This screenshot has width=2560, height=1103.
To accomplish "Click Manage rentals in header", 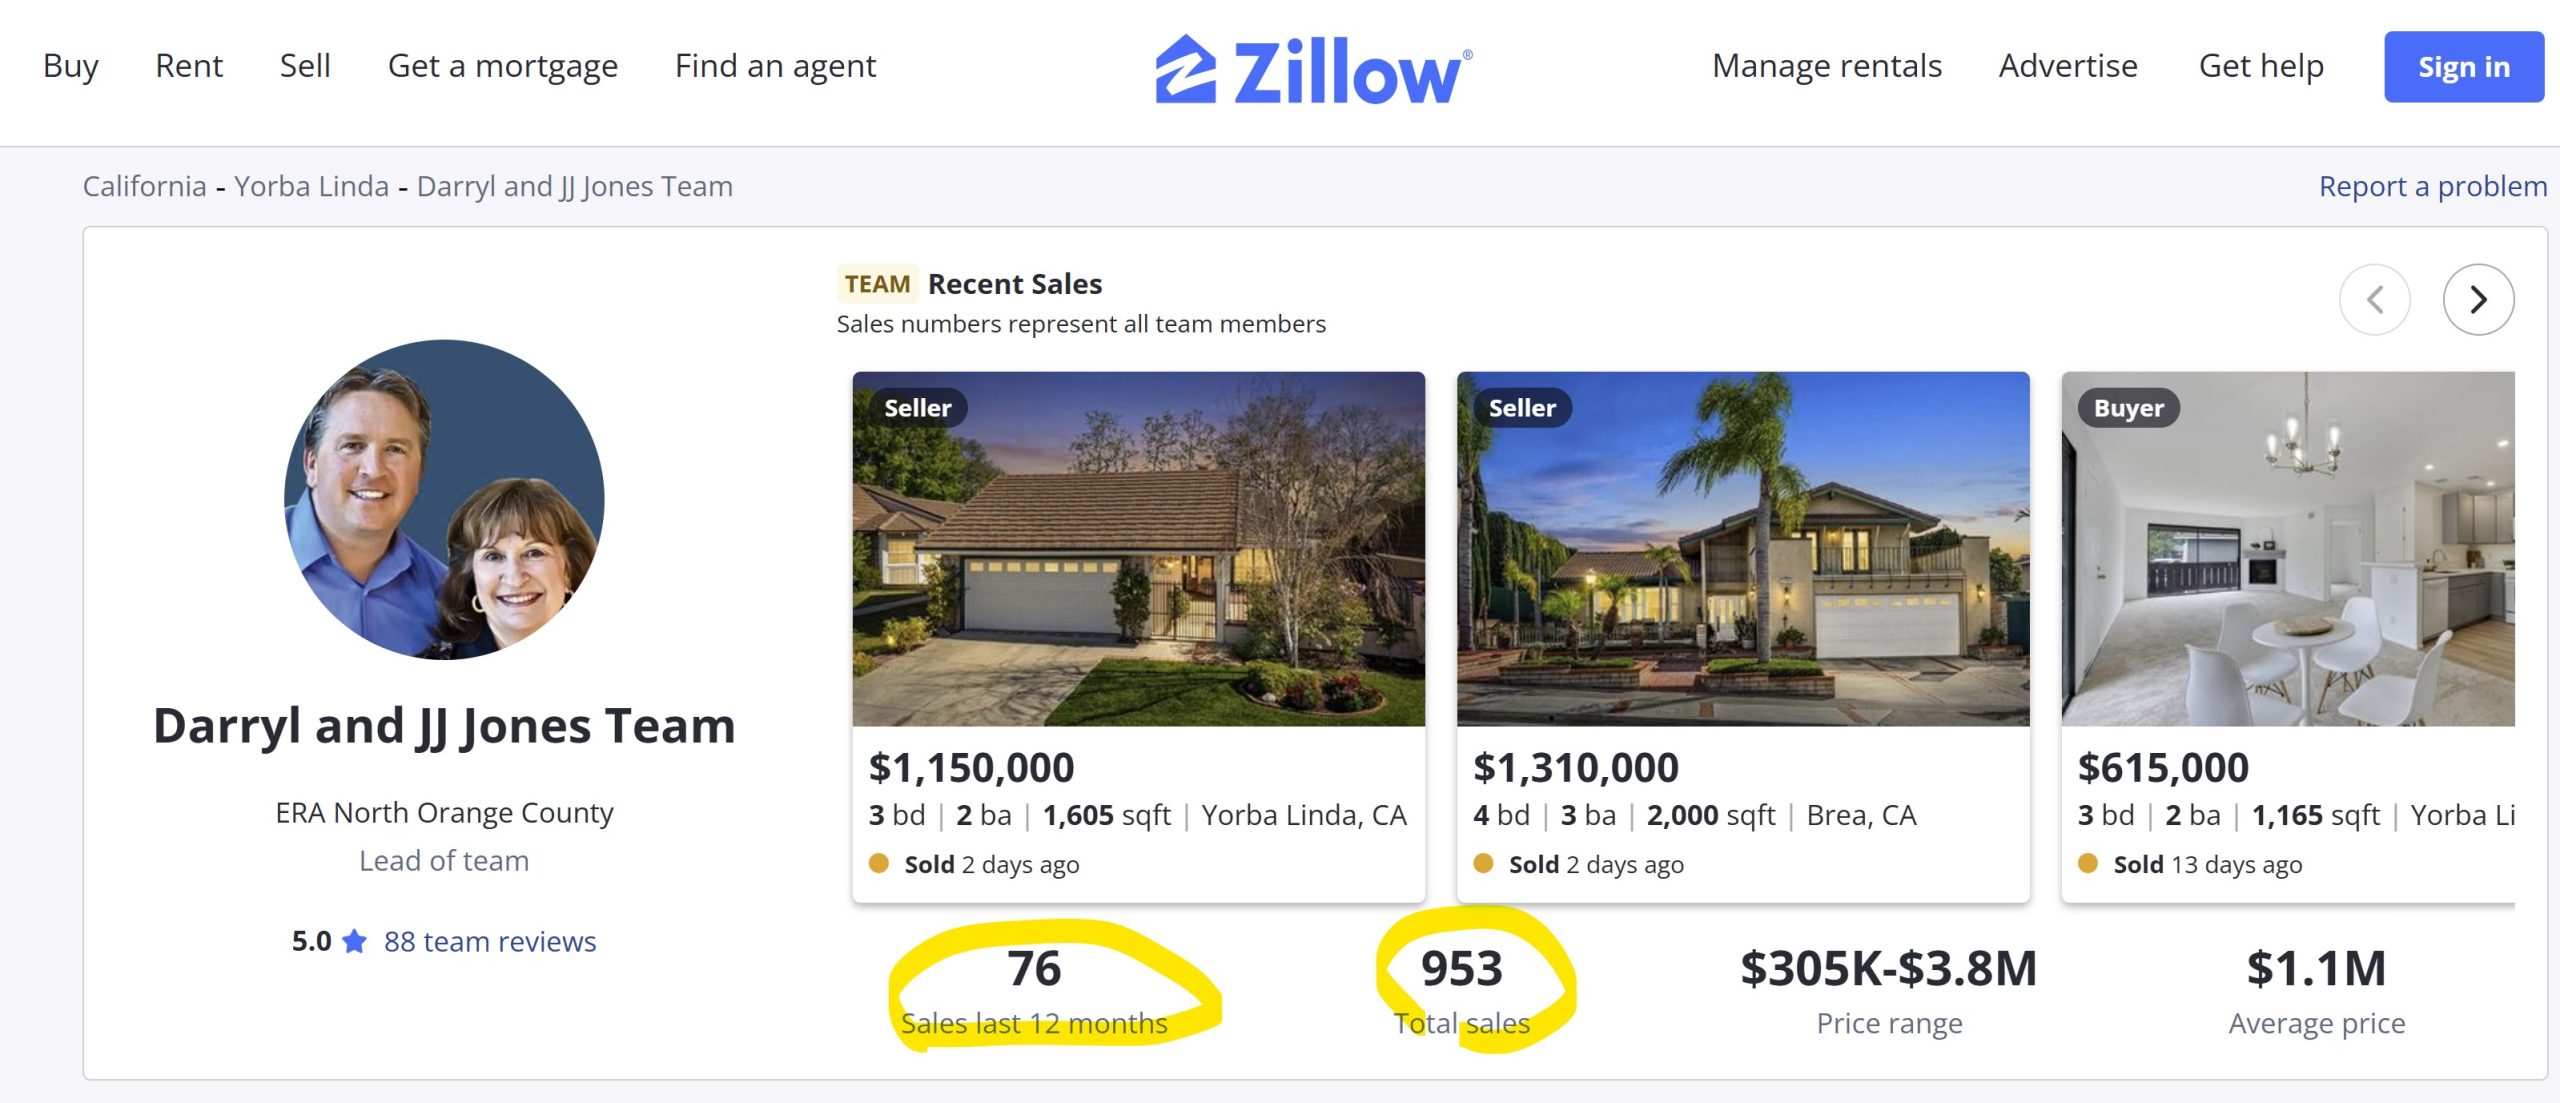I will [x=1826, y=66].
